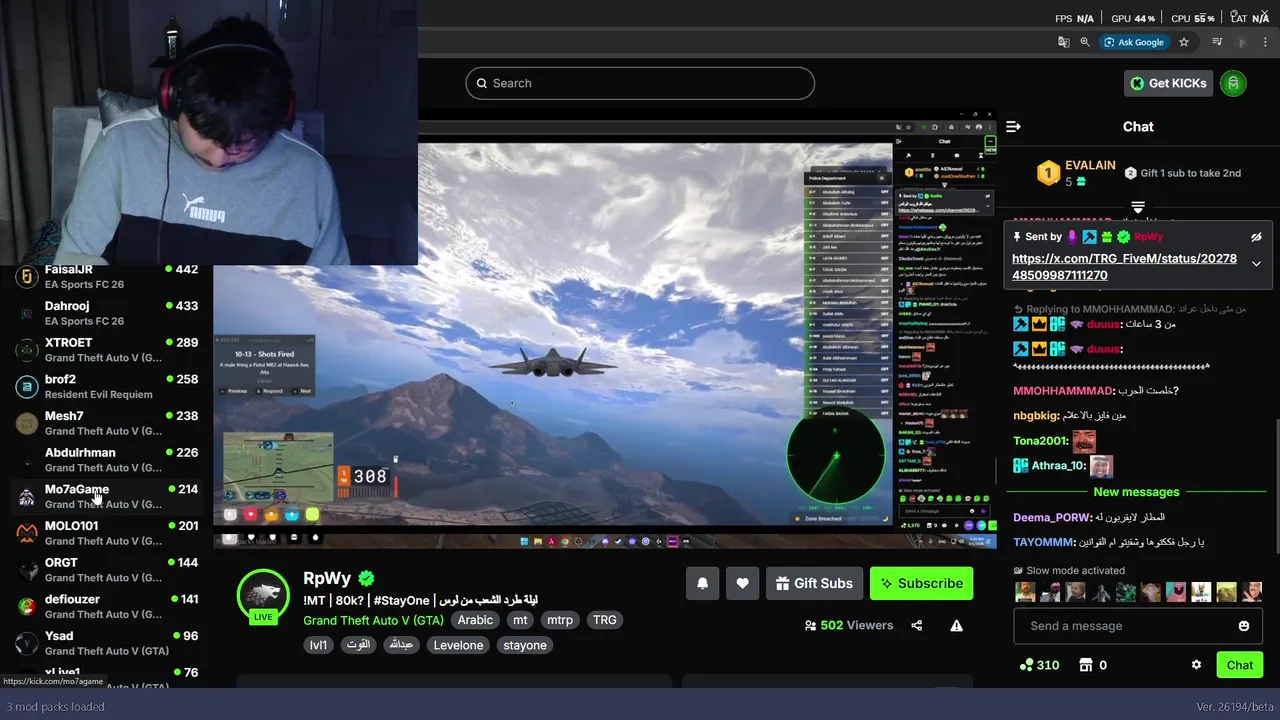Screen dimensions: 1280x720
Task: Click the Ask Google lens button
Action: click(1134, 42)
